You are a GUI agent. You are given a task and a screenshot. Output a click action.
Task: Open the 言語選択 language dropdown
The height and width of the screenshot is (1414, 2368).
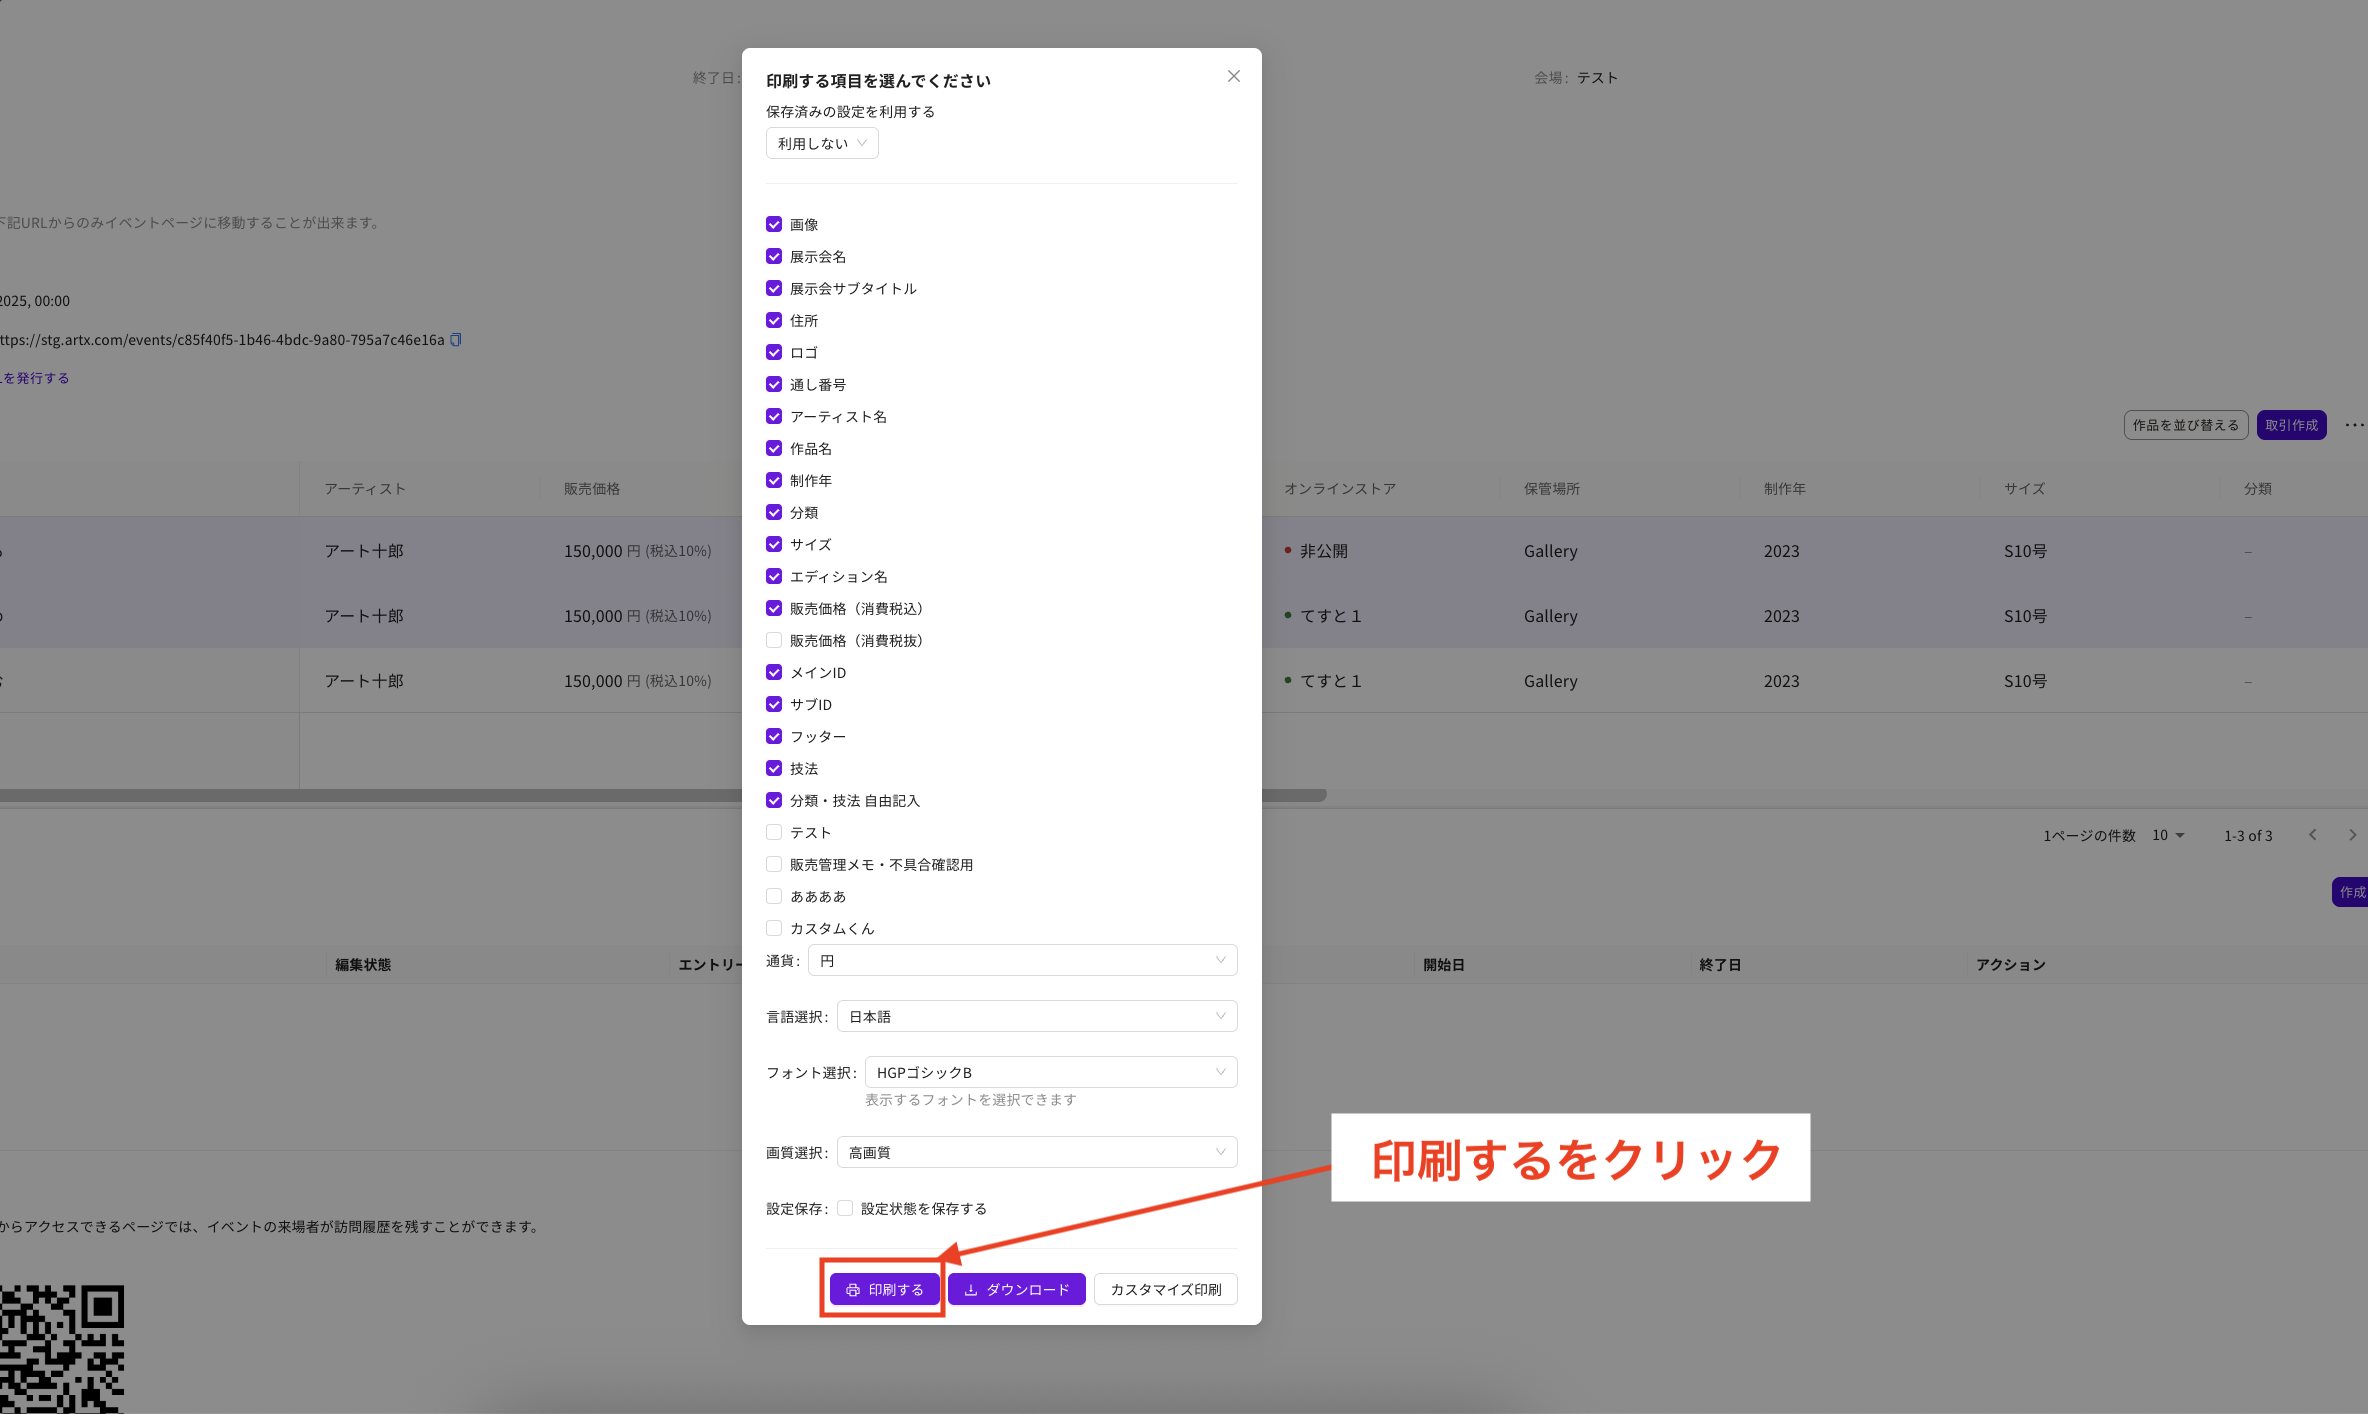coord(1036,1016)
